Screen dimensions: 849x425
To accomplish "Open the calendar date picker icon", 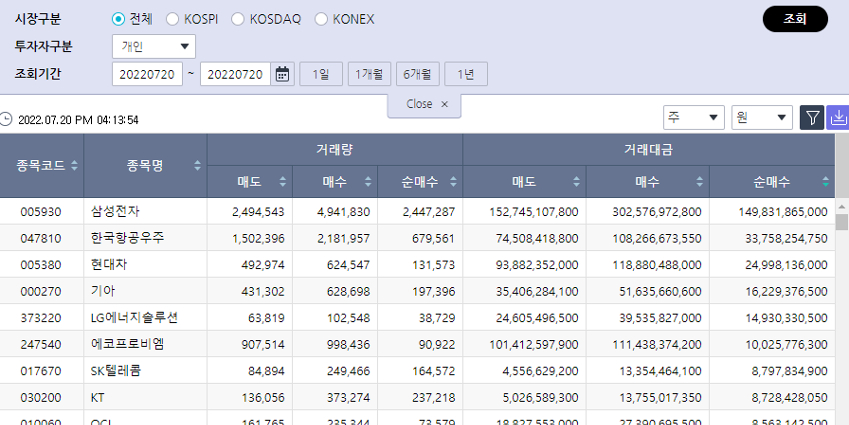I will tap(283, 75).
